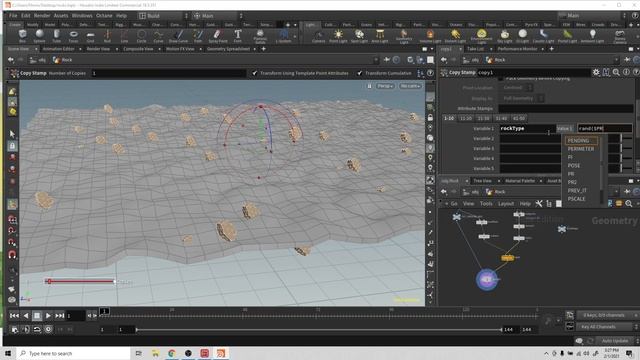Add a Sky Light from shelf
This screenshot has width=640, height=360.
coord(504,36)
